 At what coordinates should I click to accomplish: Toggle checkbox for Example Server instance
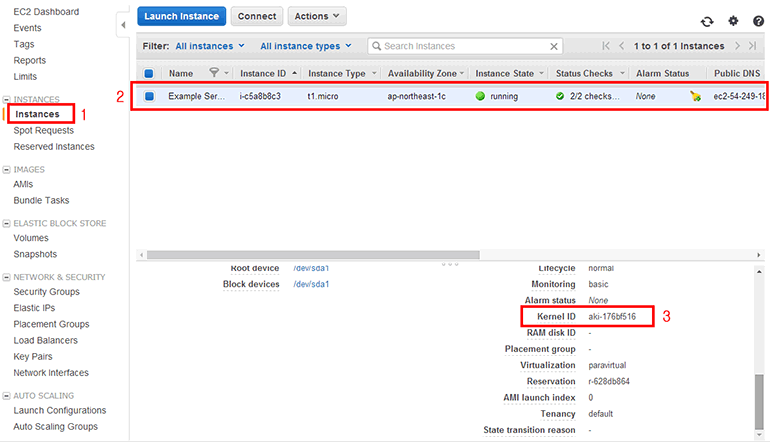pyautogui.click(x=149, y=96)
